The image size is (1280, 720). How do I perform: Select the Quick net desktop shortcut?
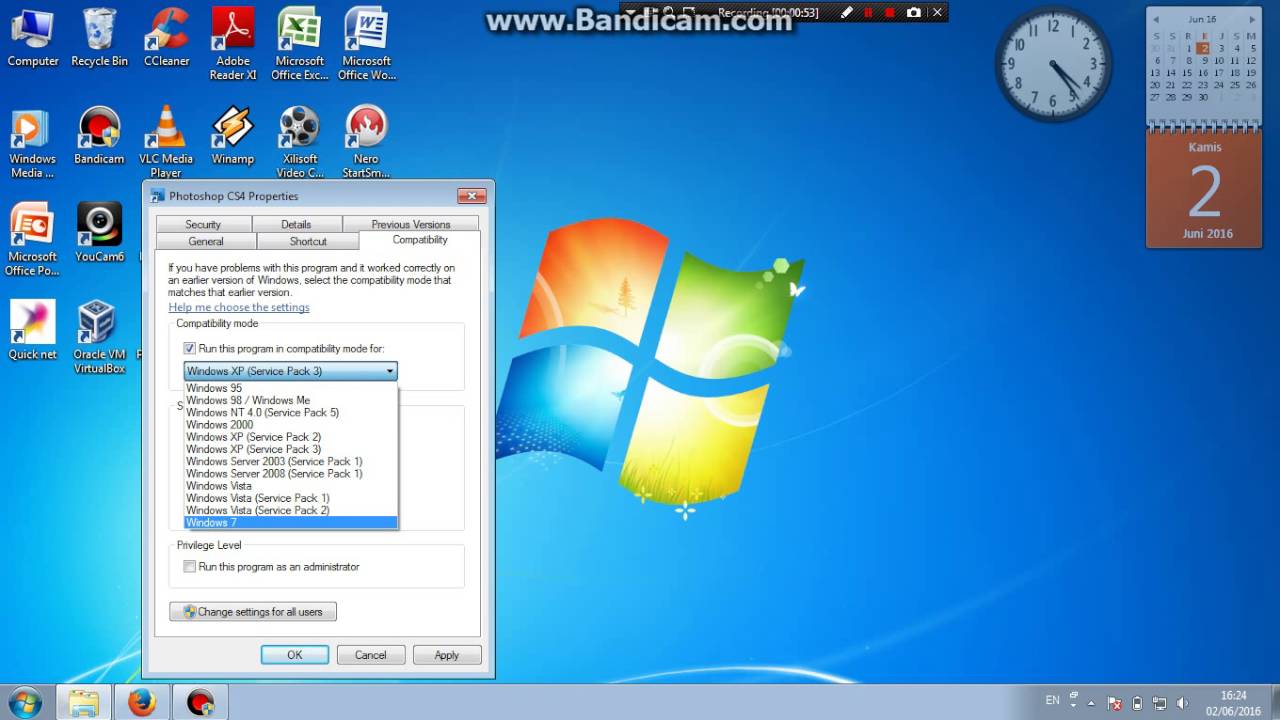[33, 331]
